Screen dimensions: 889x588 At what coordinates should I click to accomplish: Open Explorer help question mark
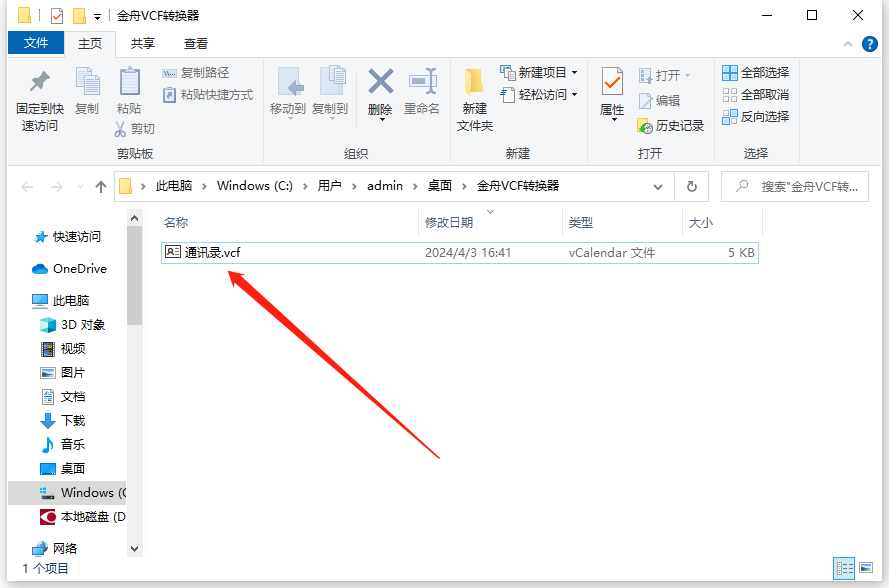pyautogui.click(x=869, y=44)
